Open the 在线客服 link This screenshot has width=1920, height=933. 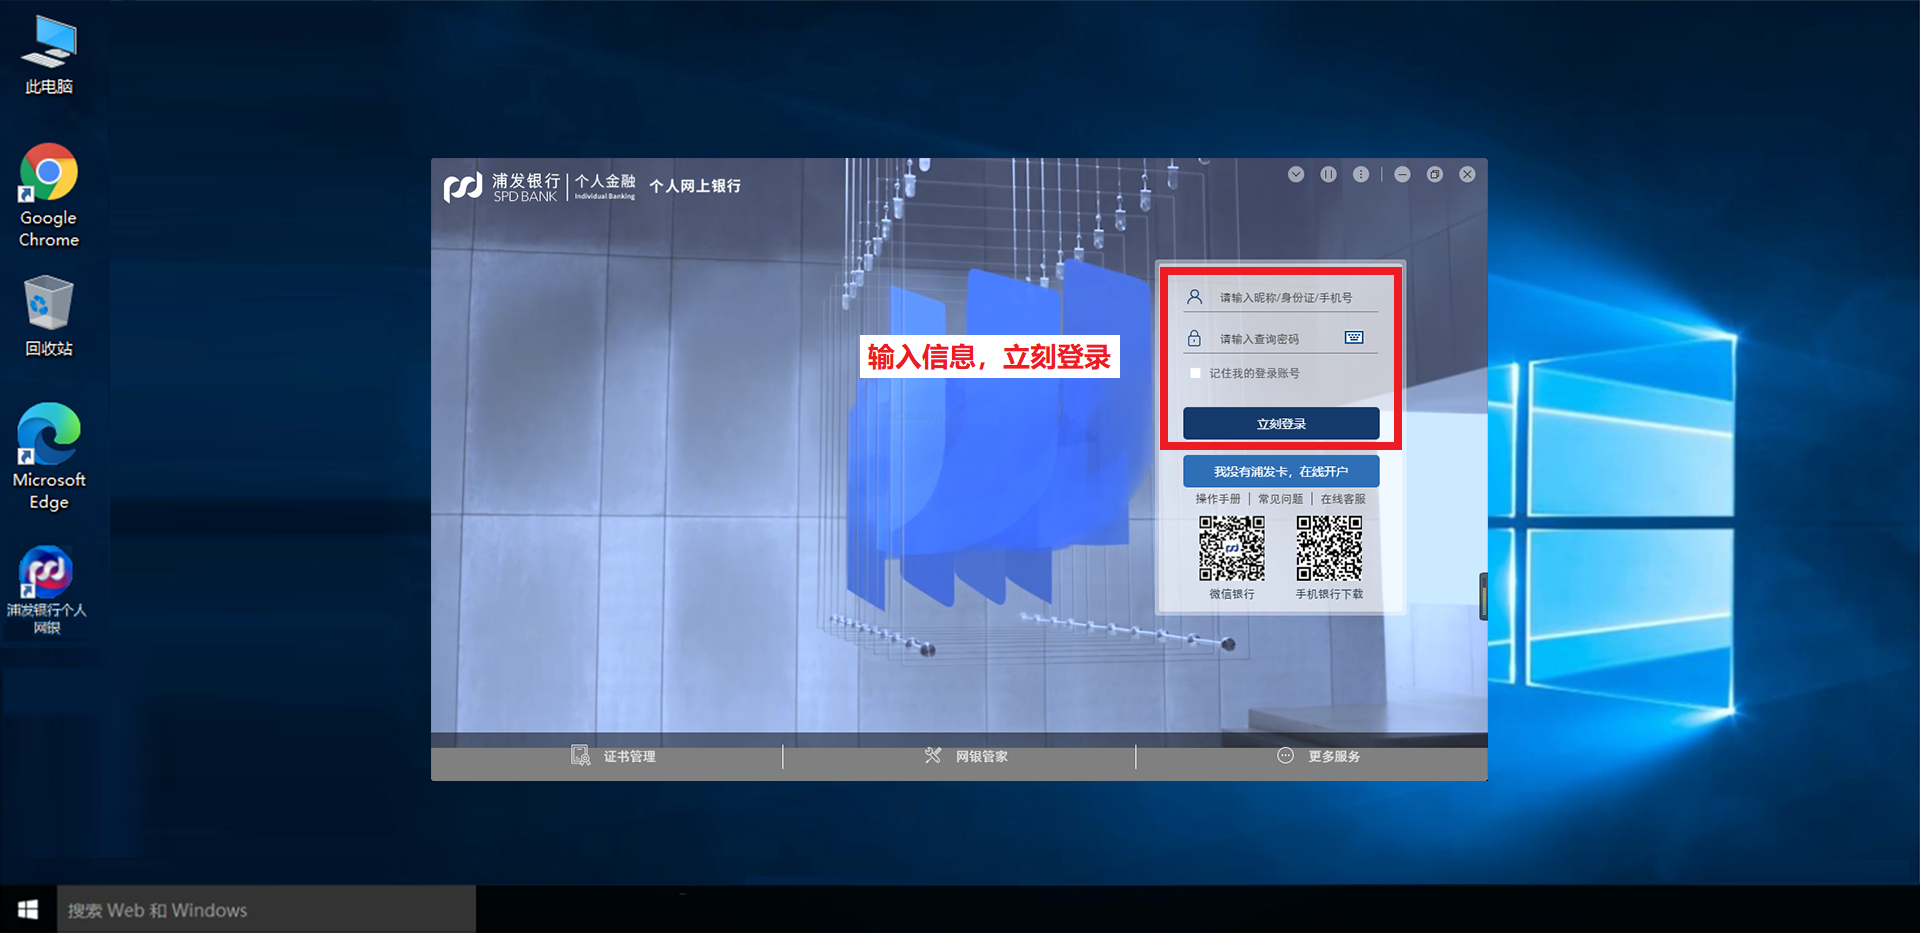pyautogui.click(x=1343, y=499)
